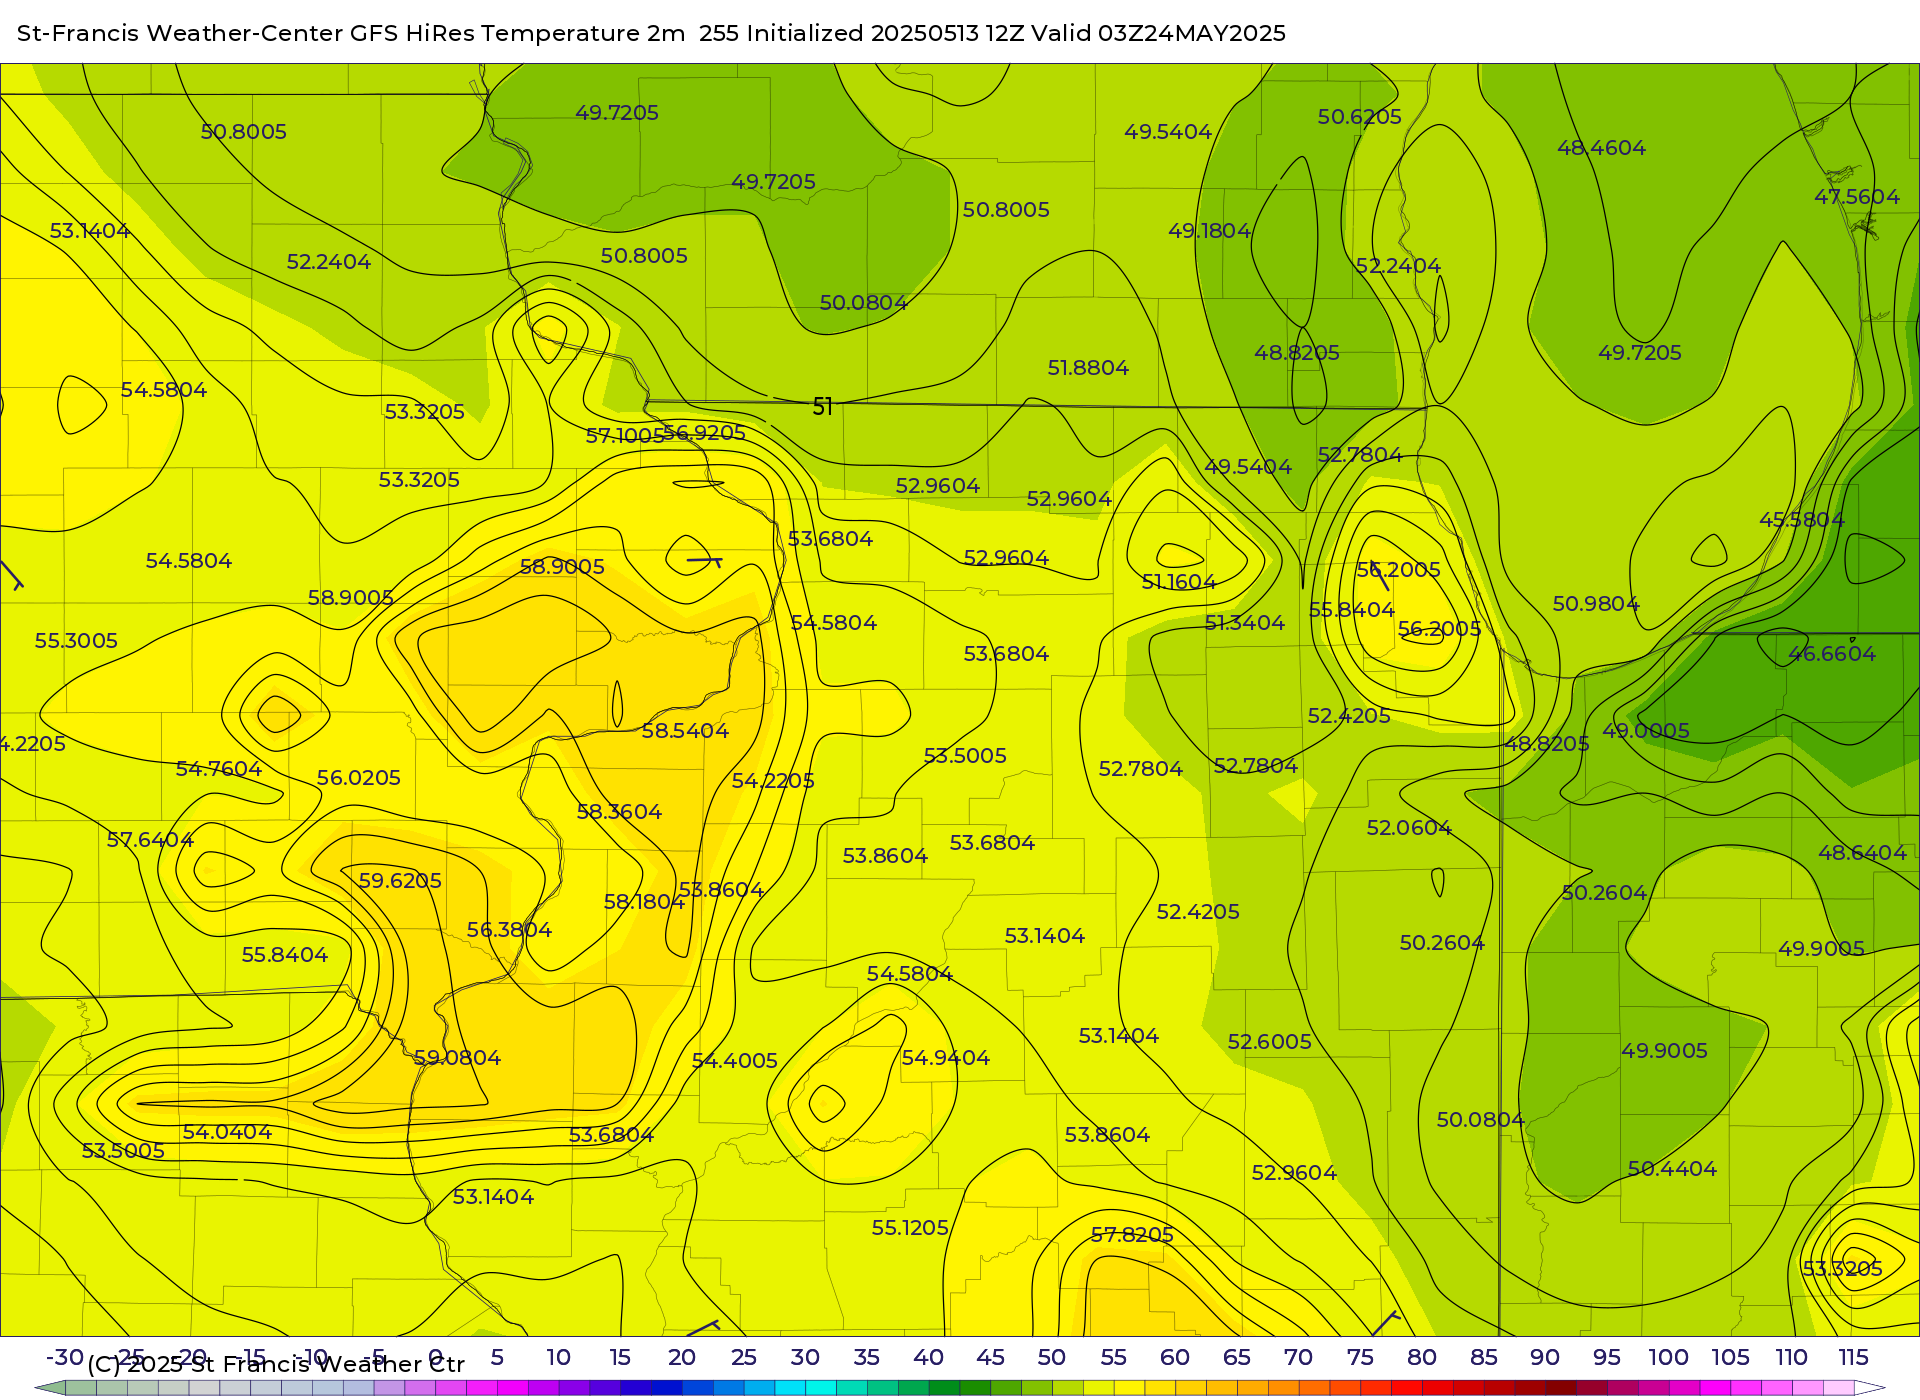This screenshot has height=1400, width=1920.
Task: Click the temperature reading 56.0205
Action: point(359,778)
